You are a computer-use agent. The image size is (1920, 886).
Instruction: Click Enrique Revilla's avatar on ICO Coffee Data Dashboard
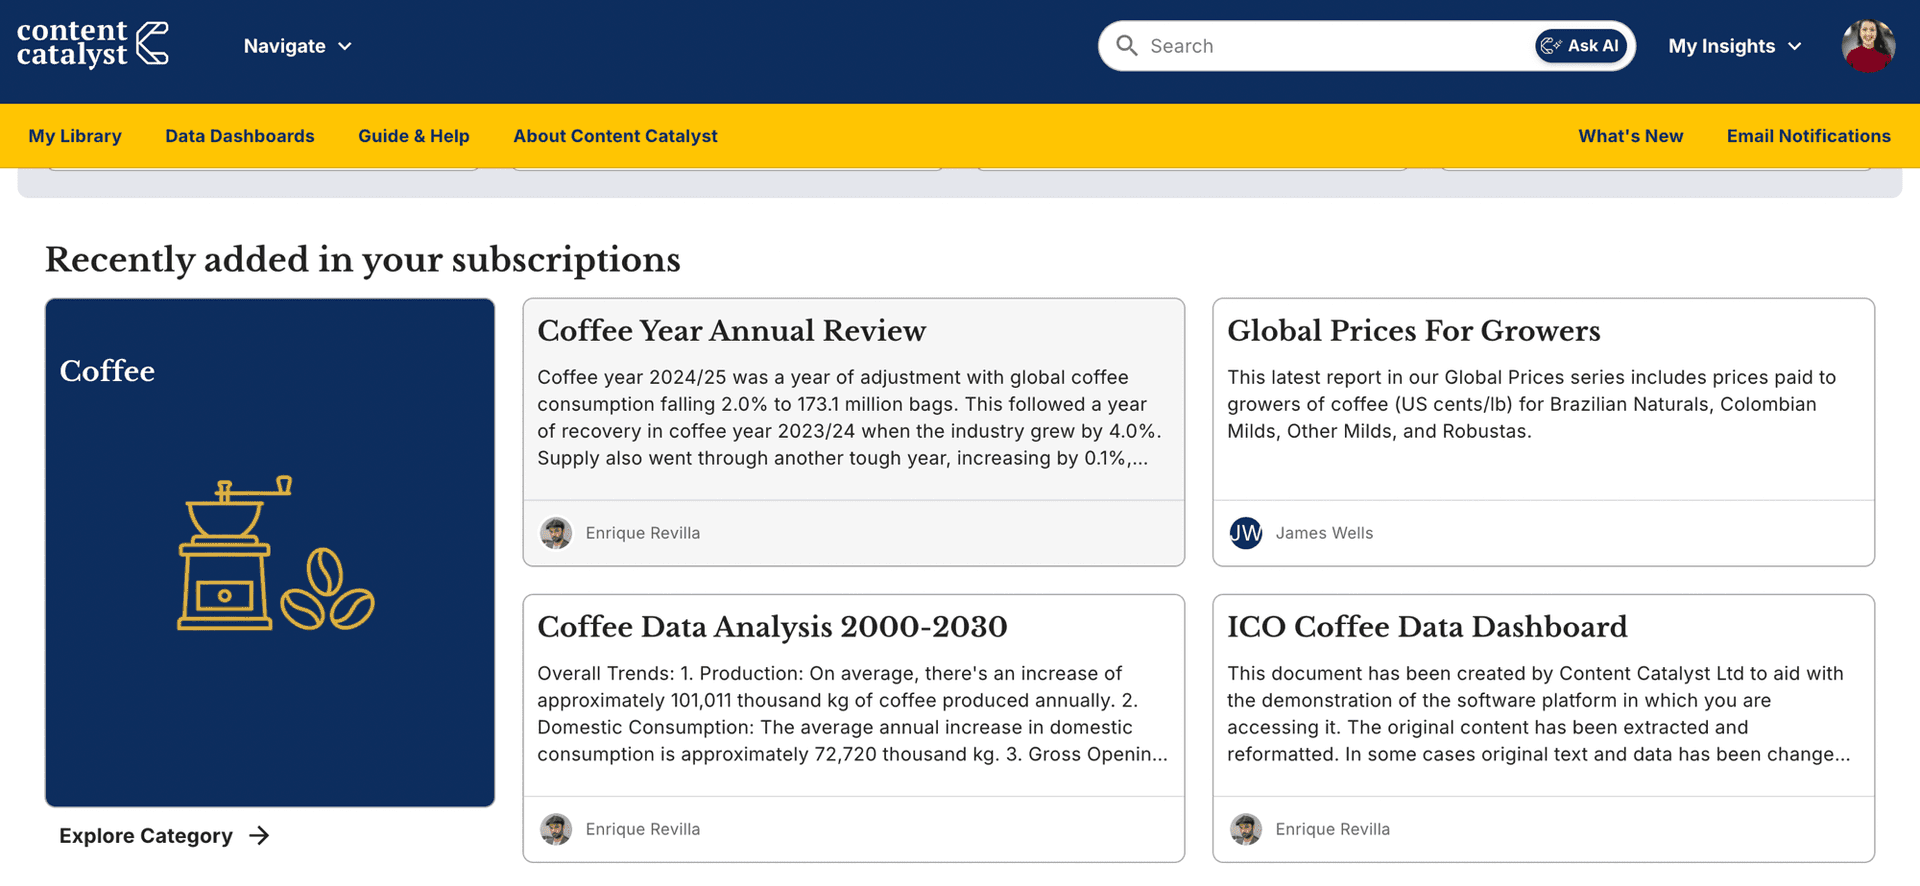1246,829
